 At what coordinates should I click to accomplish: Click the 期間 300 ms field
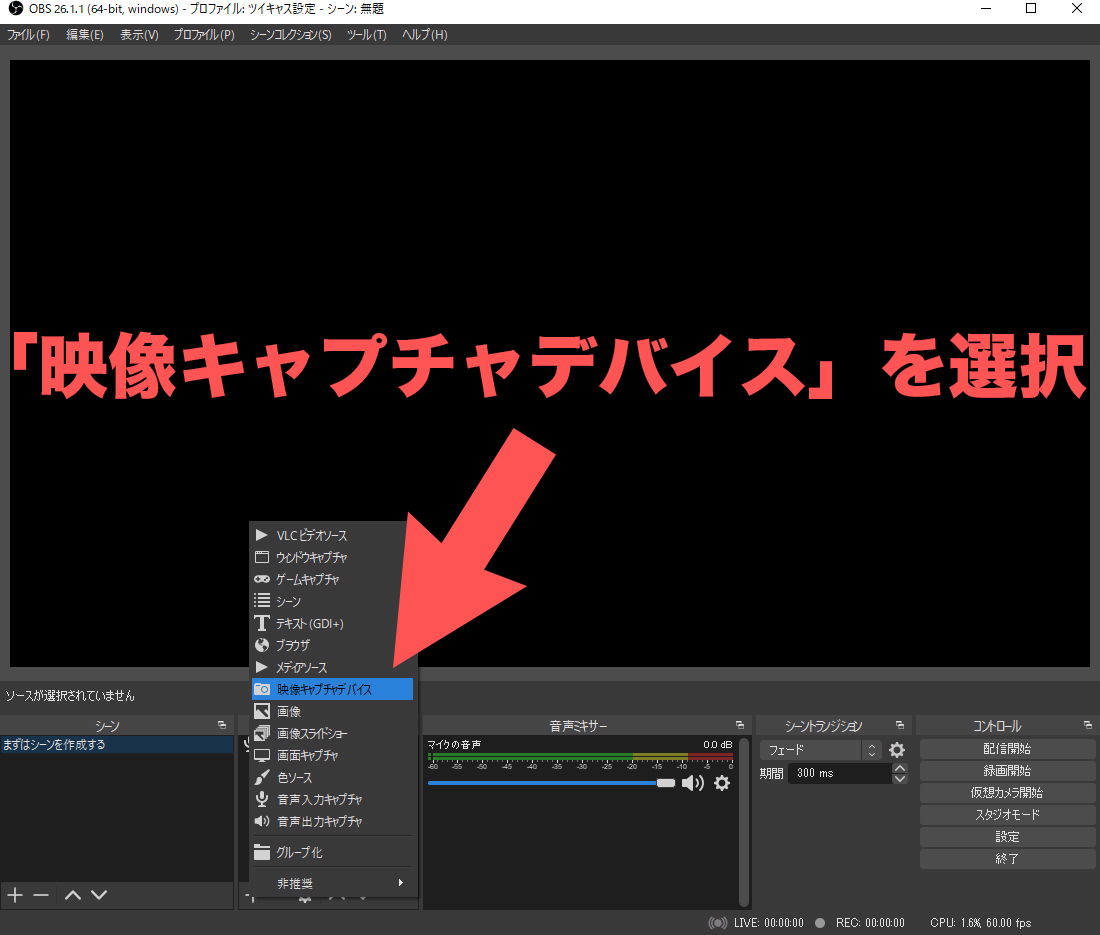[x=839, y=773]
